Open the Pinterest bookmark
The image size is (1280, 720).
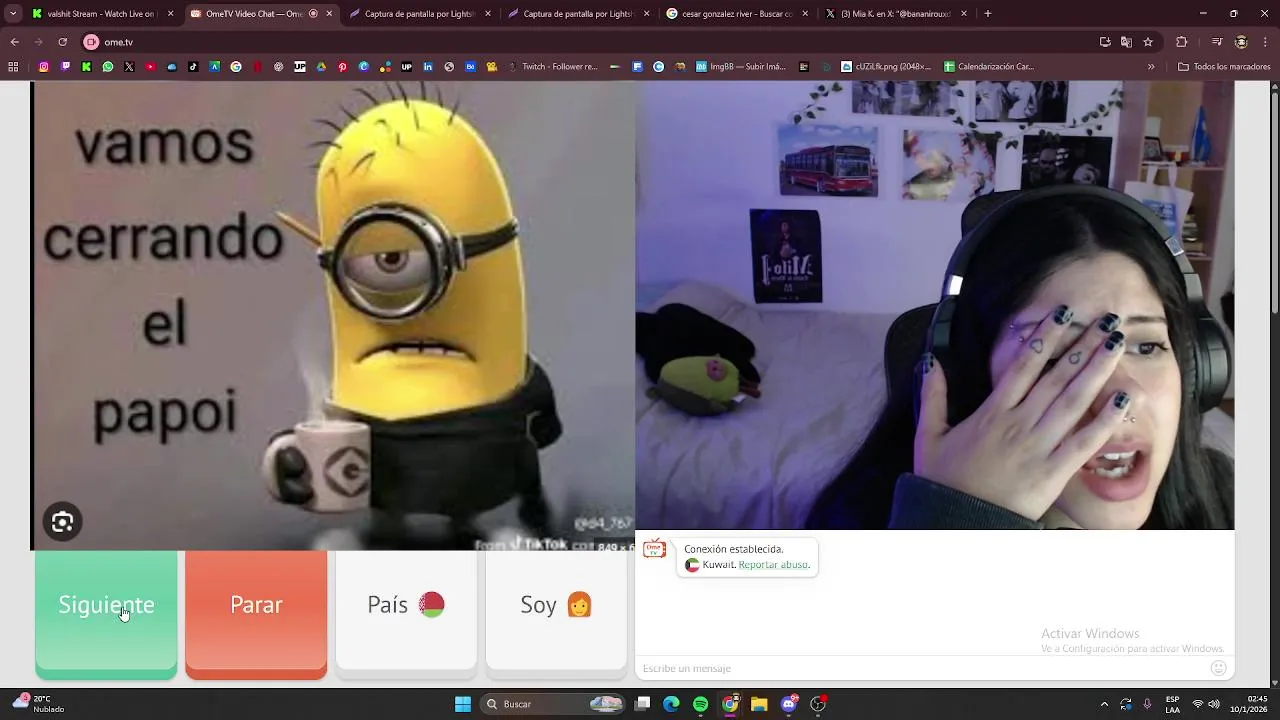tap(342, 67)
